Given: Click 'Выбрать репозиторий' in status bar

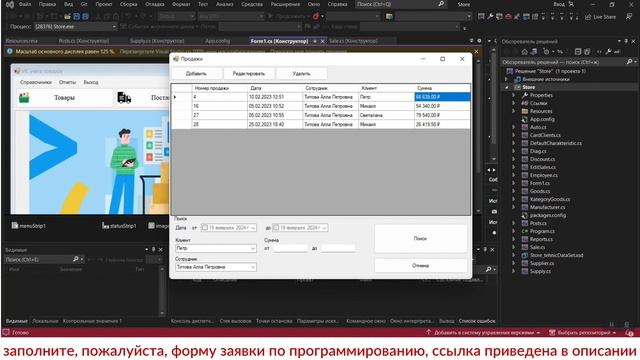Looking at the screenshot, I should [x=582, y=333].
